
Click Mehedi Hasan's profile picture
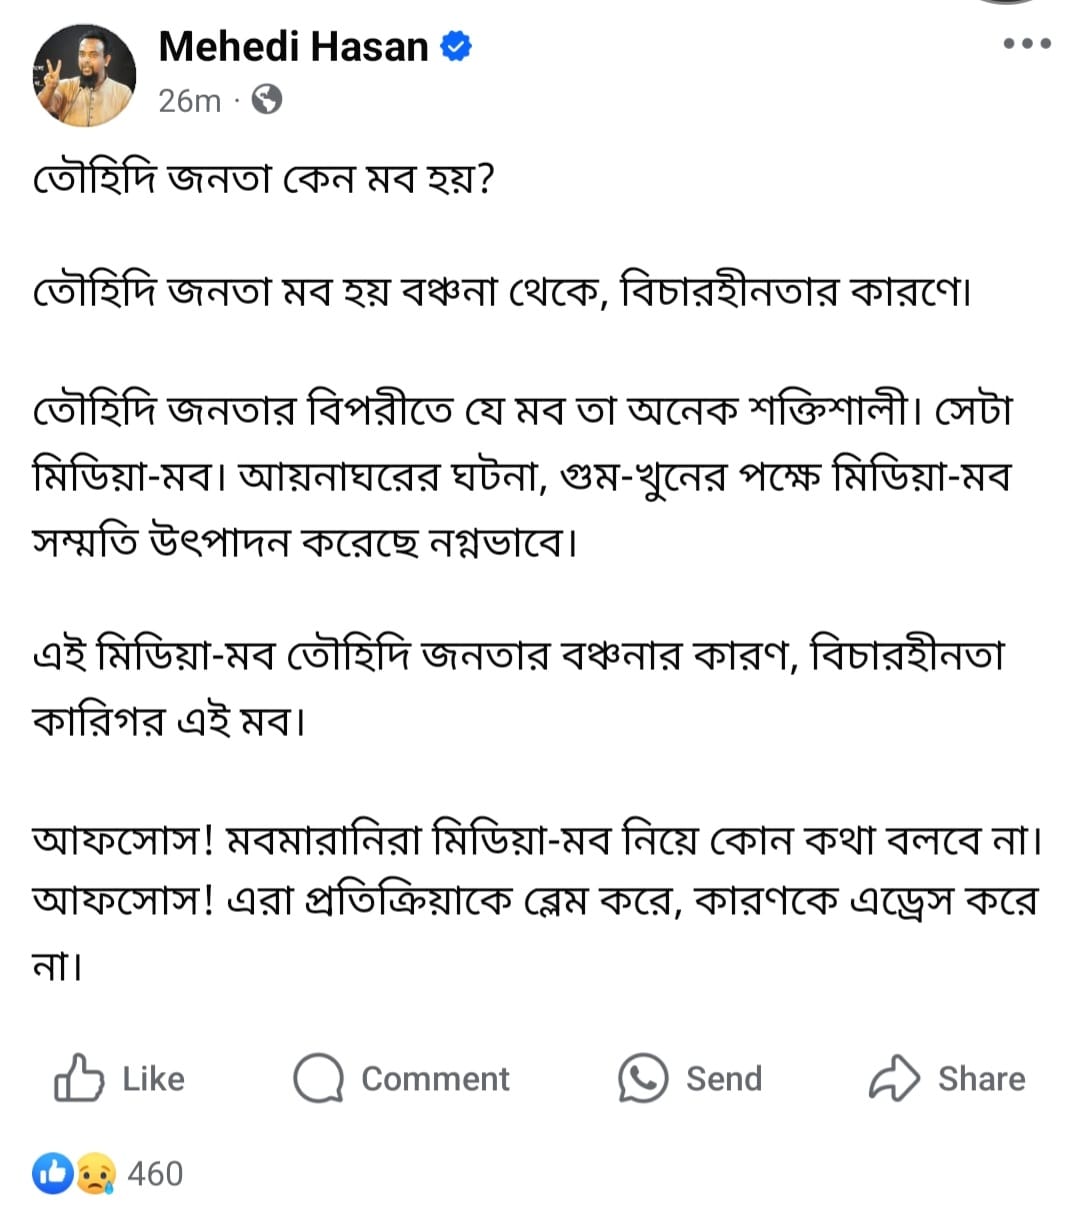point(86,75)
